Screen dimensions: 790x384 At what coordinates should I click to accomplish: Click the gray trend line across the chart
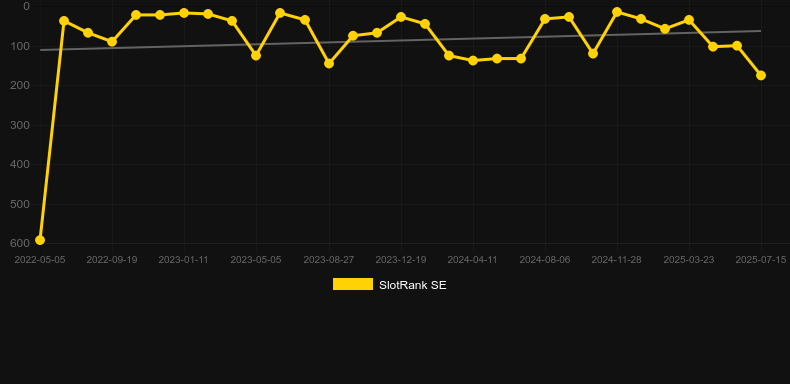click(401, 41)
